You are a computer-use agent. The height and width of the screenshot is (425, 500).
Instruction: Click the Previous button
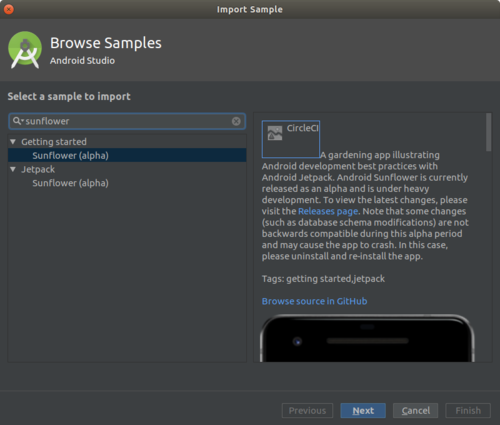tap(307, 411)
